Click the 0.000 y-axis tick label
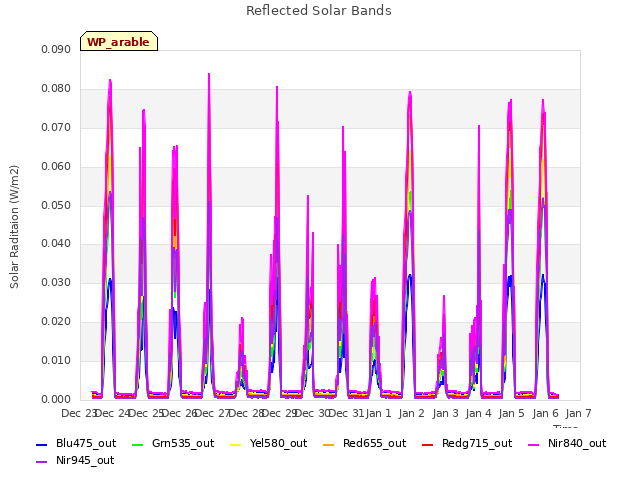The width and height of the screenshot is (640, 480). (56, 399)
